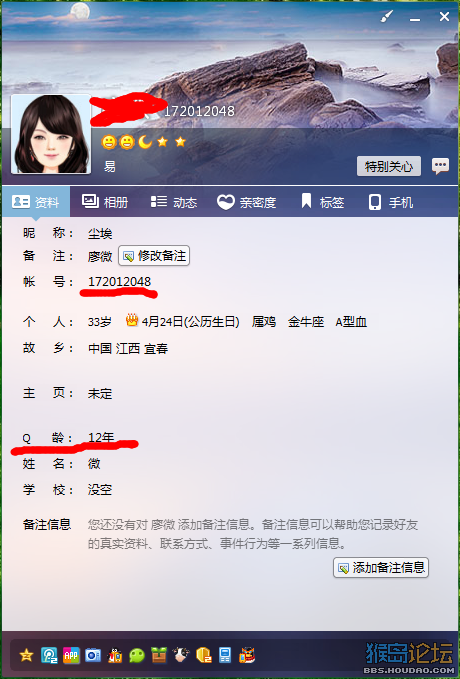Click the 添加备注信息 button
The height and width of the screenshot is (679, 460).
[x=381, y=568]
